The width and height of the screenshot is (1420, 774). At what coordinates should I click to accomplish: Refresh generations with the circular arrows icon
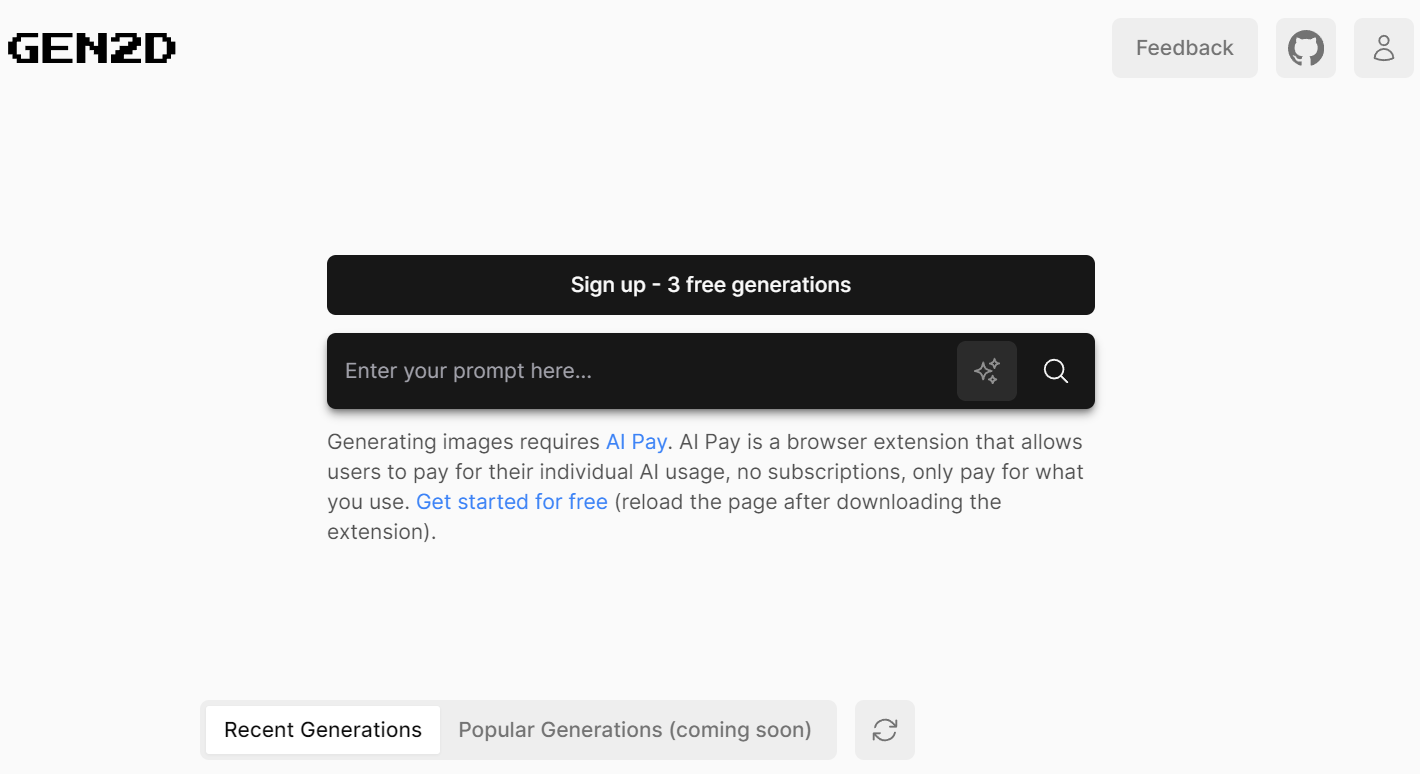pyautogui.click(x=885, y=730)
